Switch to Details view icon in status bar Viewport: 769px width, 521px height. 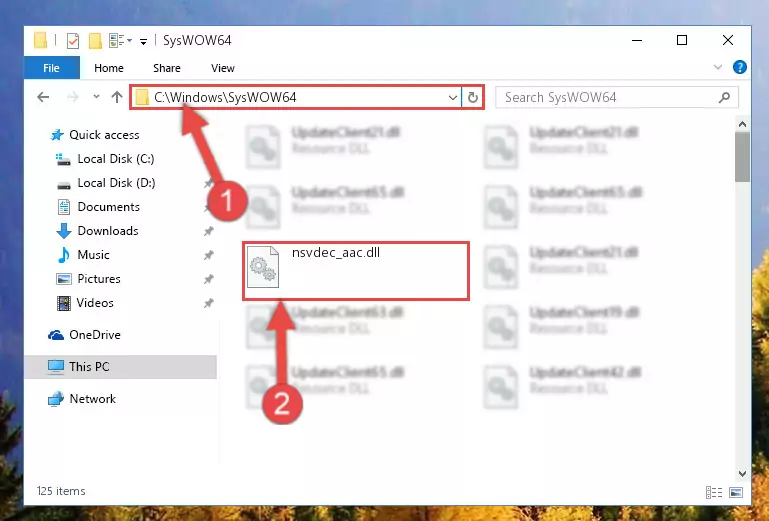click(714, 492)
